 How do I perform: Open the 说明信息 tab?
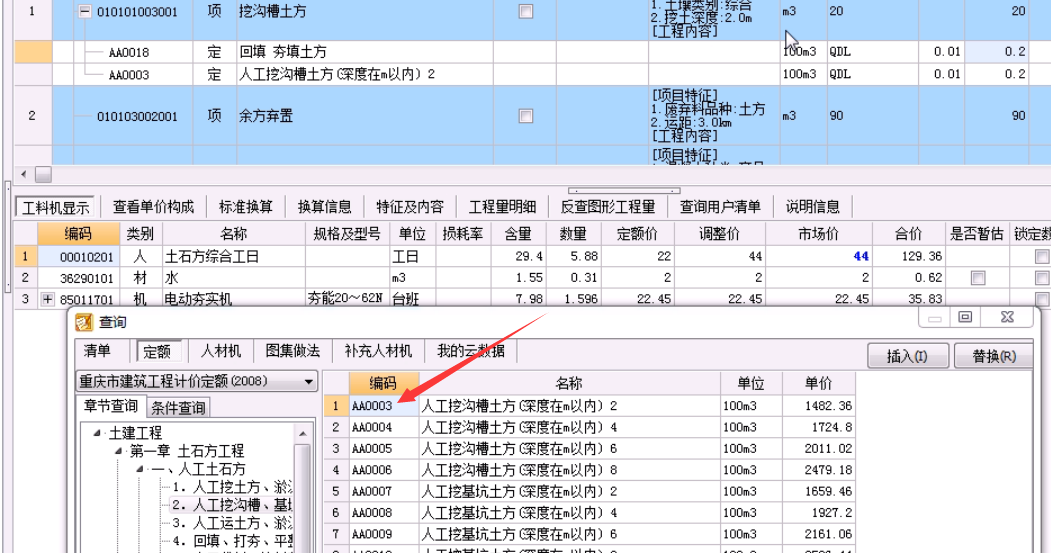click(812, 207)
